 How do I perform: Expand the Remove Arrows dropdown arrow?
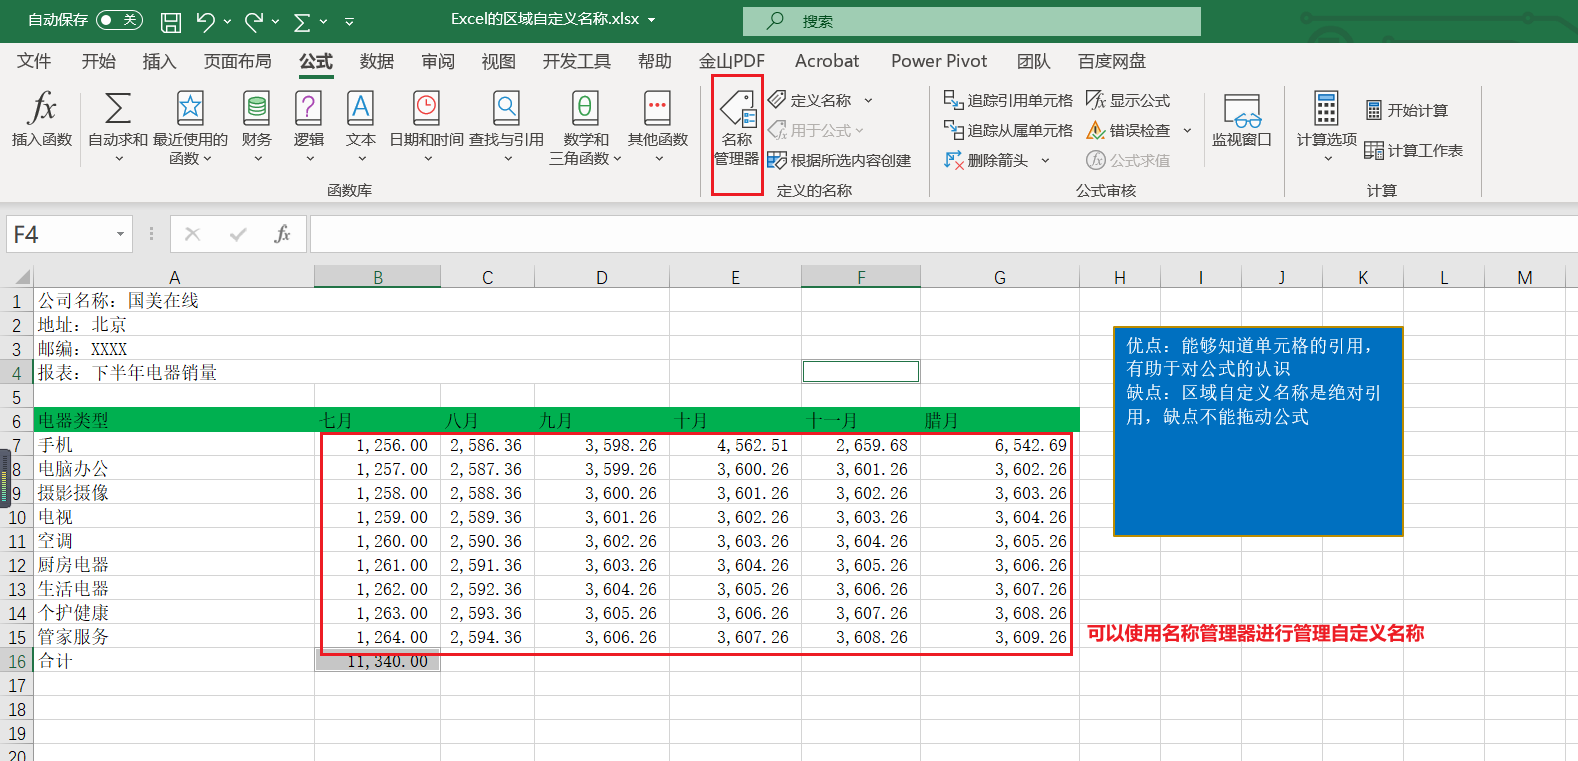1045,160
